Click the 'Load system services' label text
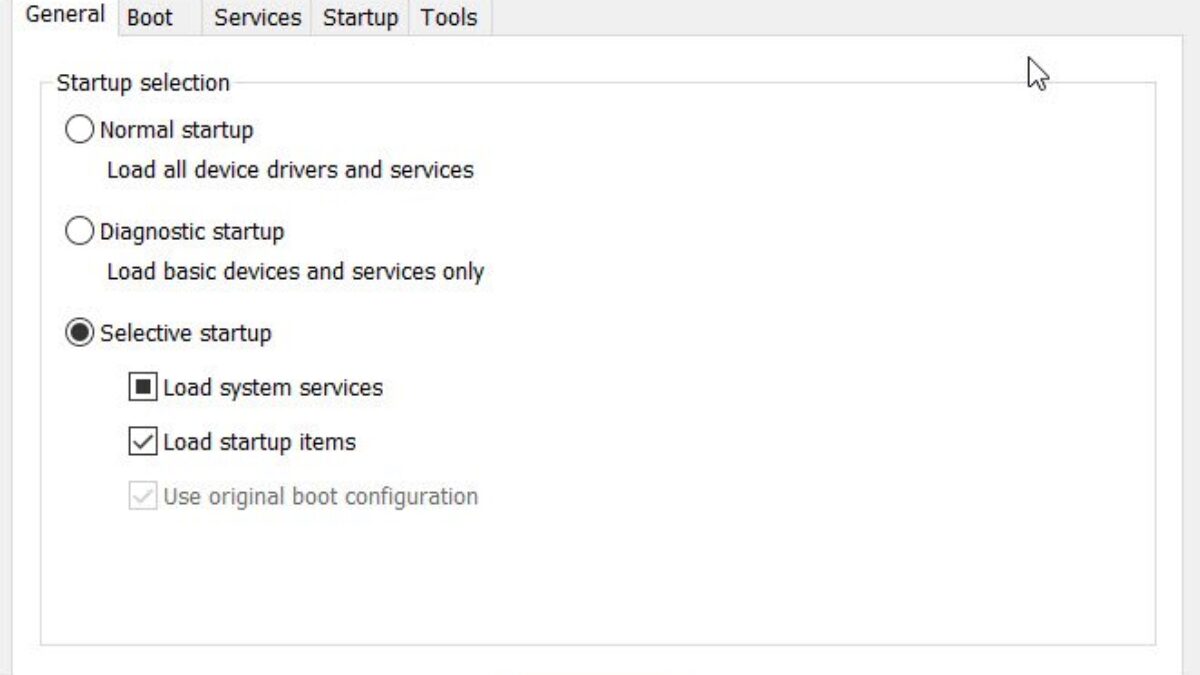Screen dimensions: 1200x675 pos(273,387)
